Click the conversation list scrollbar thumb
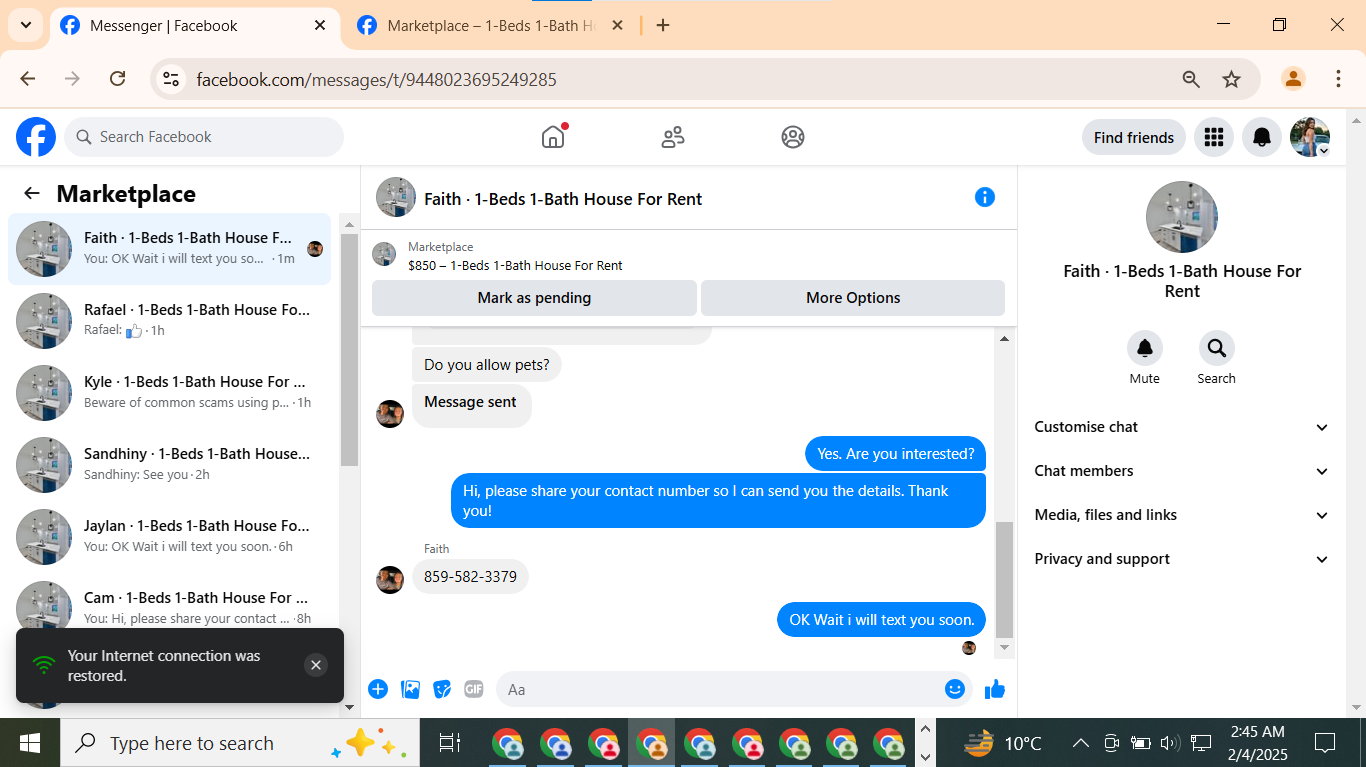The image size is (1366, 767). pyautogui.click(x=349, y=350)
